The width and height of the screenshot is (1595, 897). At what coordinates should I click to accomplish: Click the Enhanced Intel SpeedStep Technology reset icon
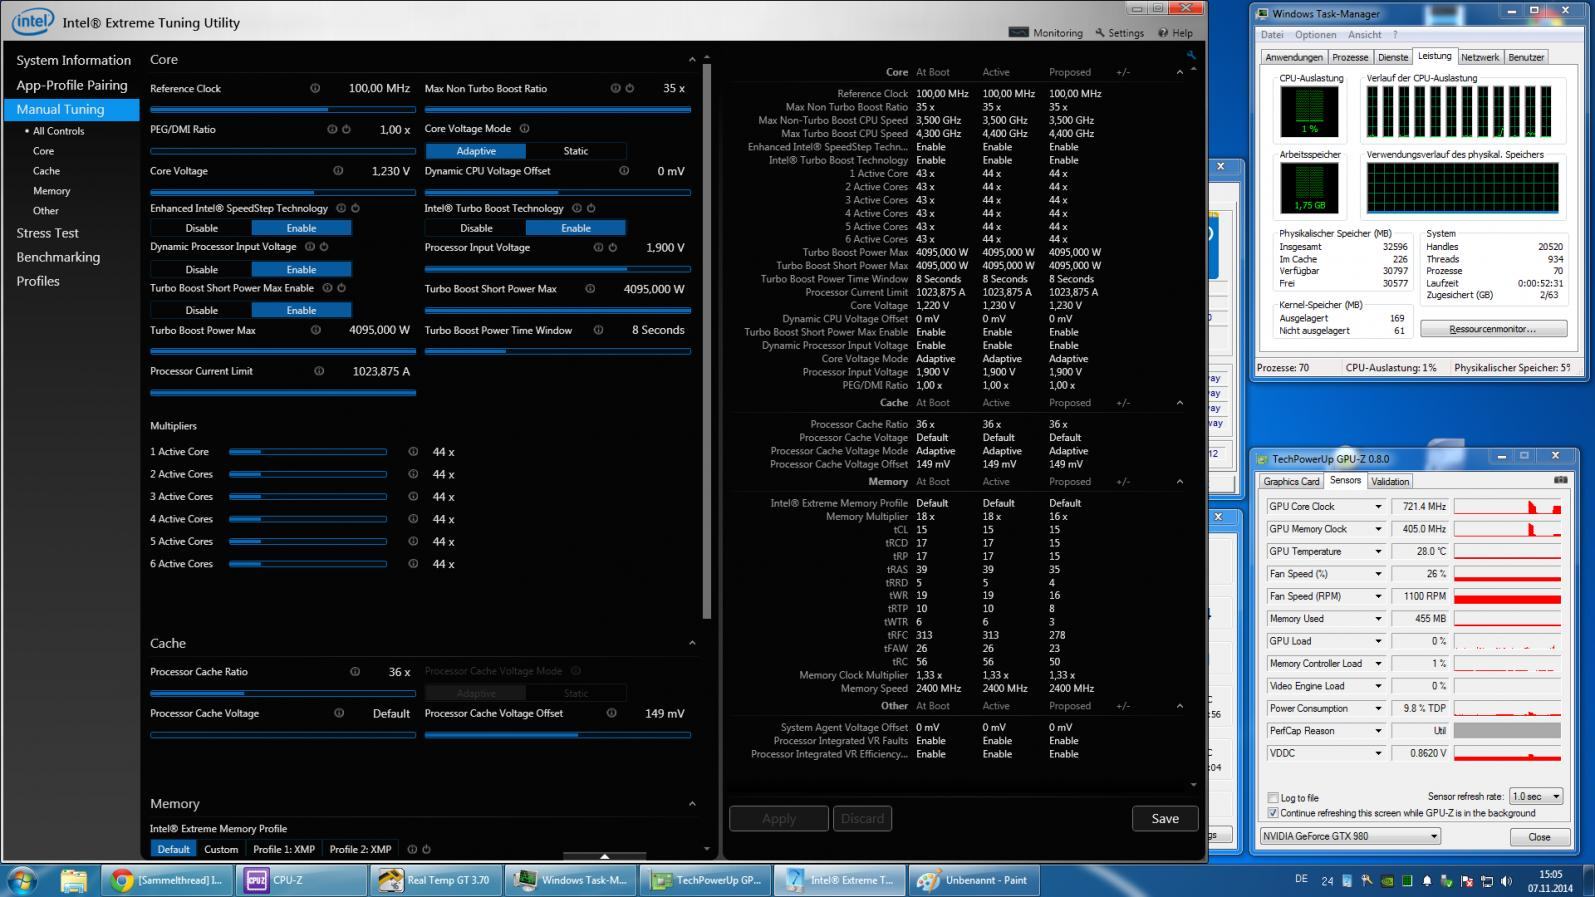coord(355,208)
